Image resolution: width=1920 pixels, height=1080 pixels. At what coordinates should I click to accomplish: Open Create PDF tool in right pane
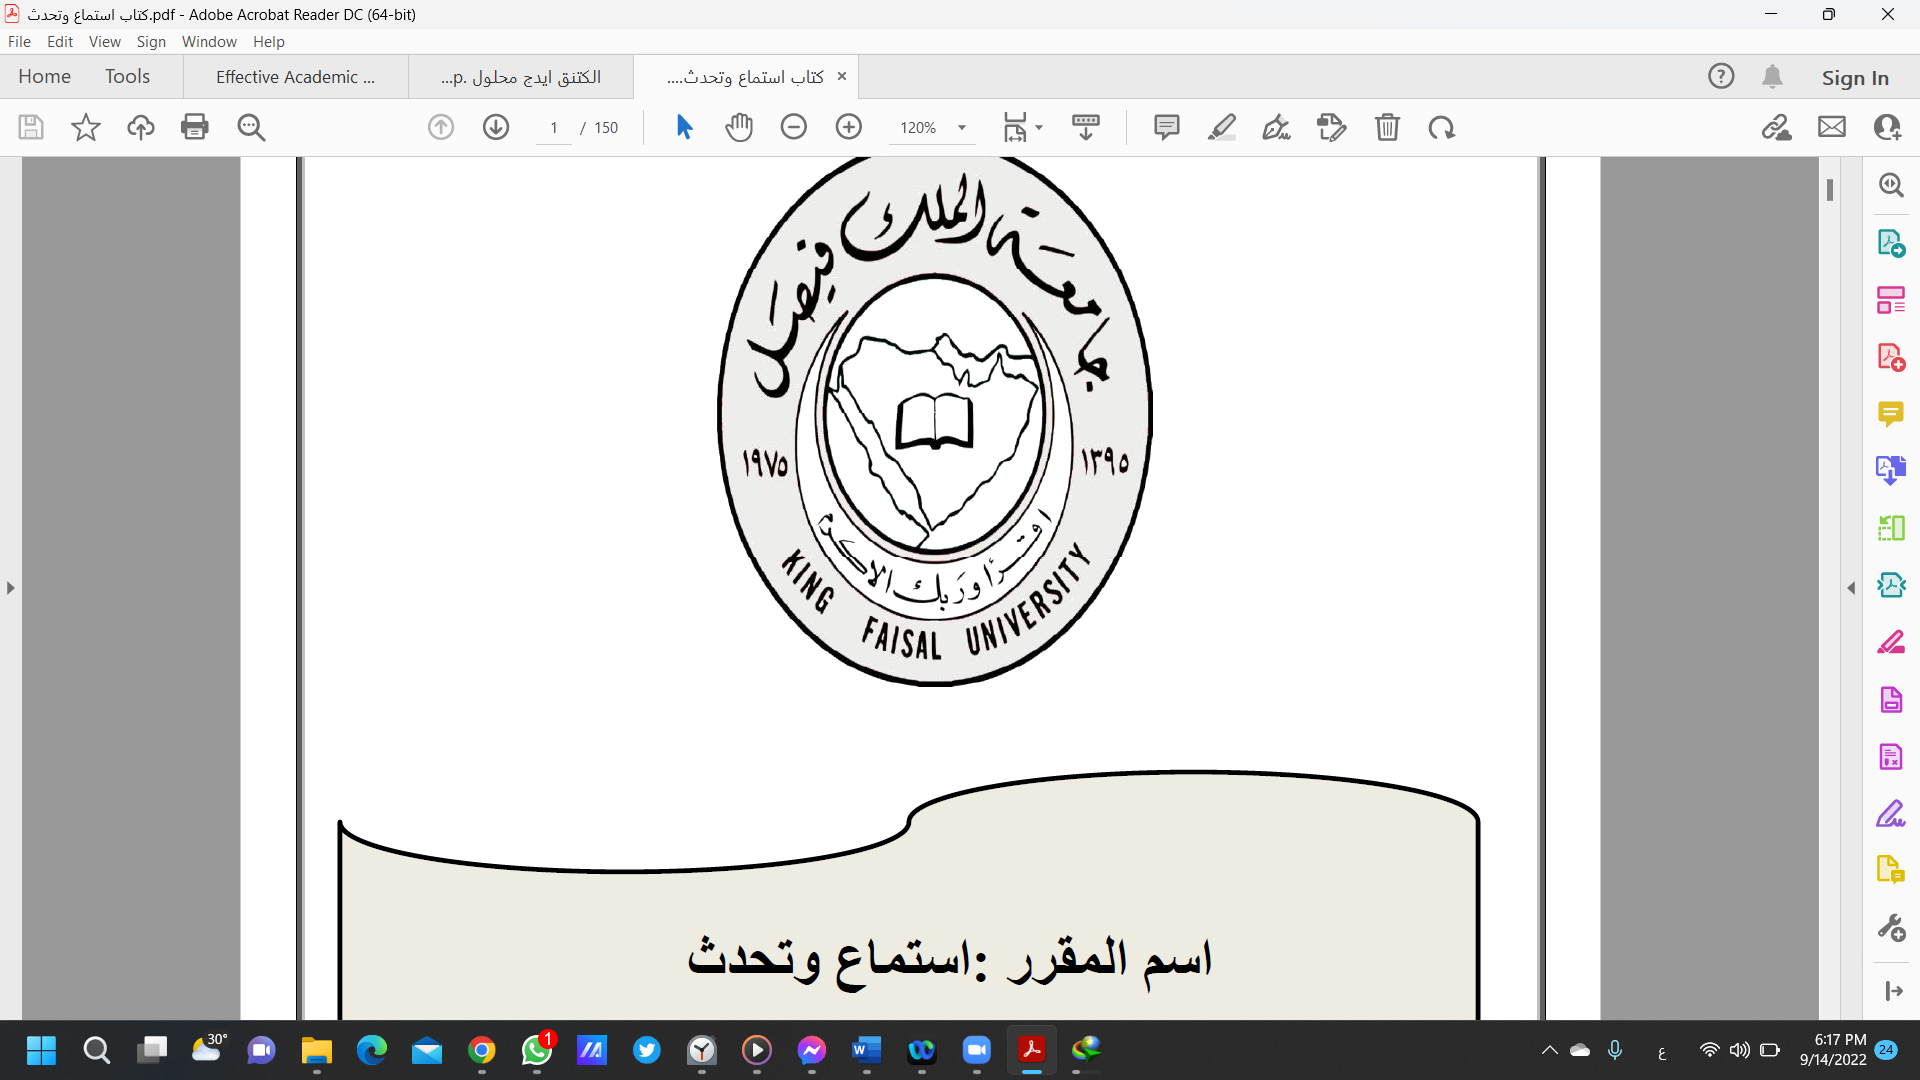click(1891, 357)
